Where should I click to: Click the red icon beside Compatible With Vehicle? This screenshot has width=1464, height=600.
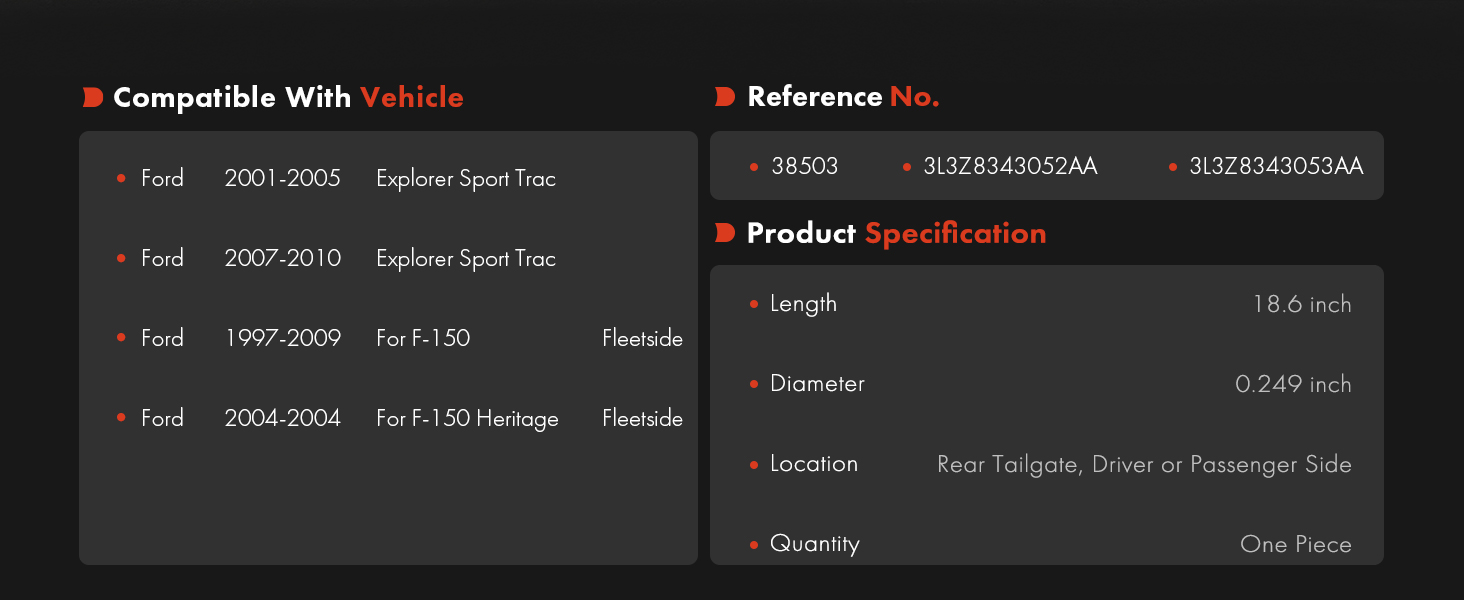tap(93, 97)
